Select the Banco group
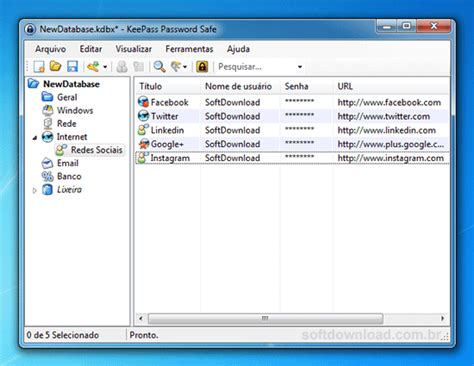 tap(69, 176)
